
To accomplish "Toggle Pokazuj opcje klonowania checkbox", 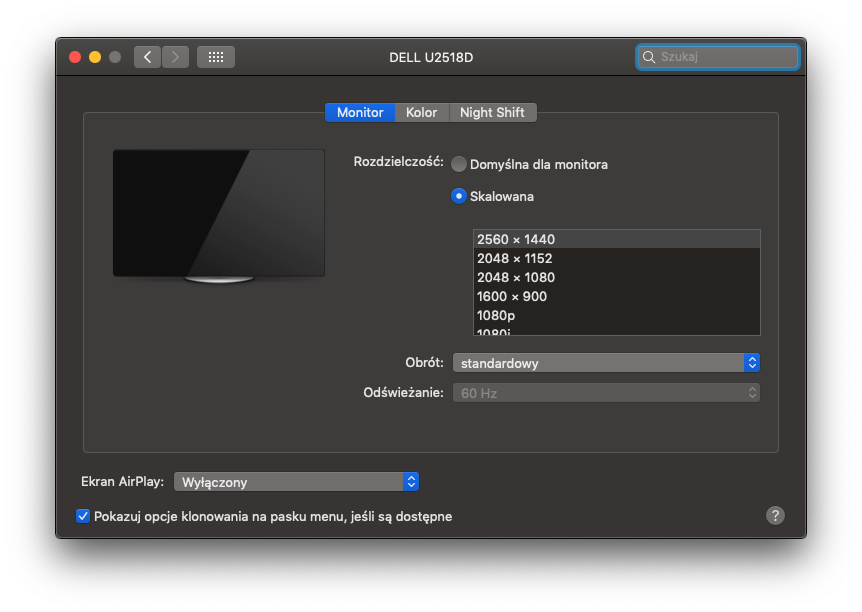I will (83, 516).
